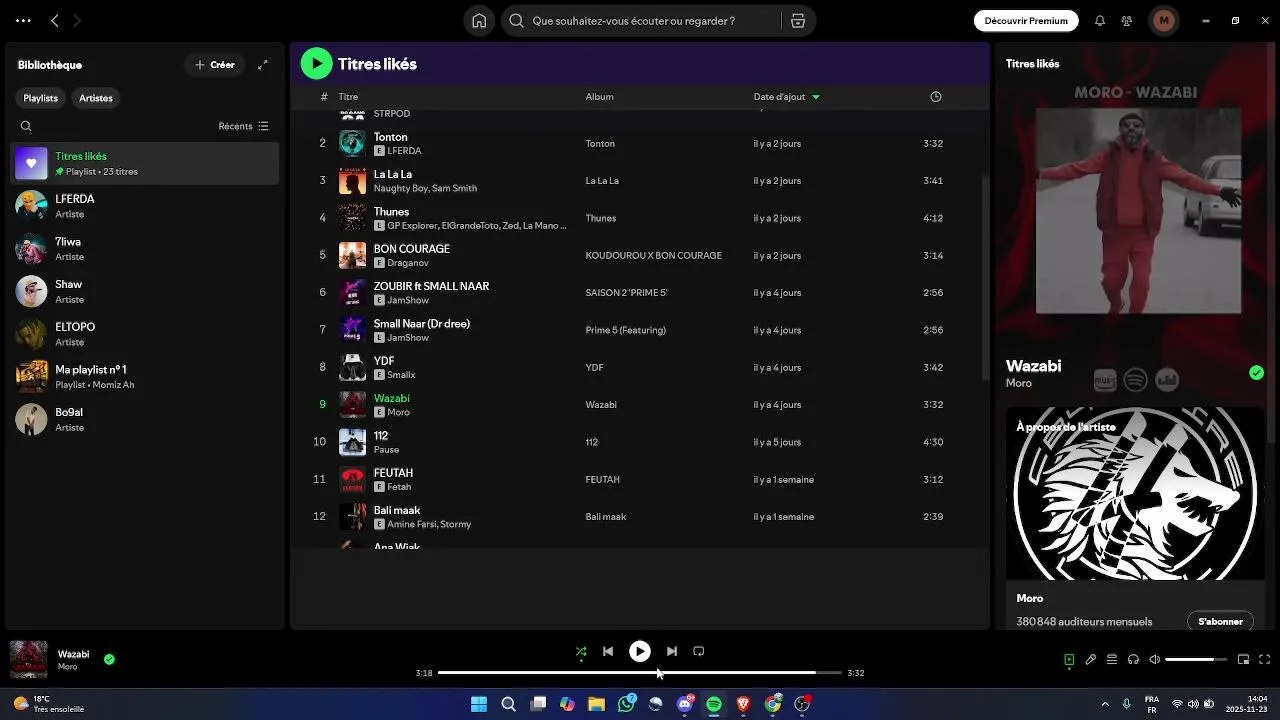The image size is (1280, 720).
Task: Open KOUDOUROU X BON COURAGE album link
Action: 653,255
